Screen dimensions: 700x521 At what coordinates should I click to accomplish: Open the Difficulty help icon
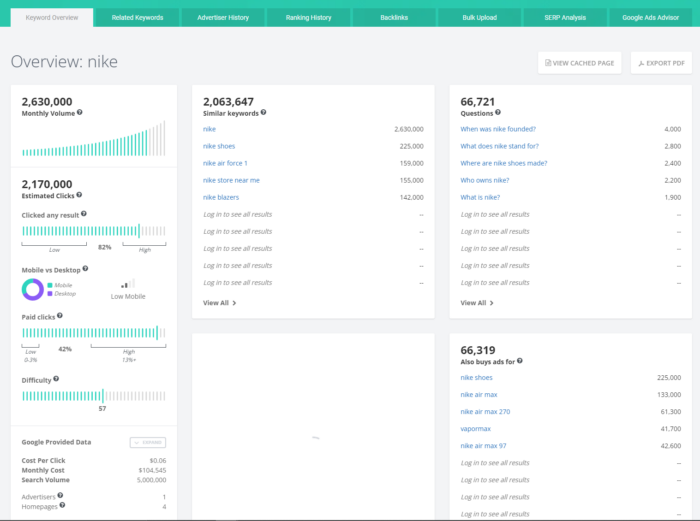point(56,379)
